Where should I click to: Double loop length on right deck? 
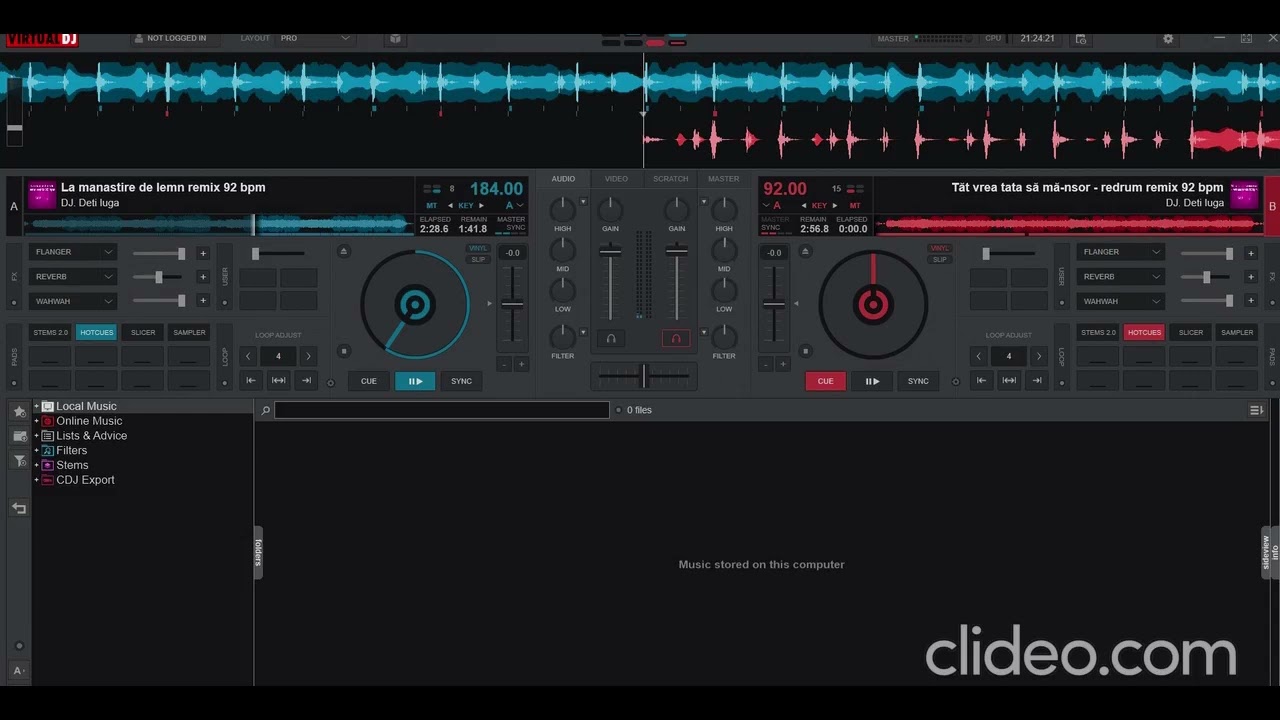(1038, 356)
